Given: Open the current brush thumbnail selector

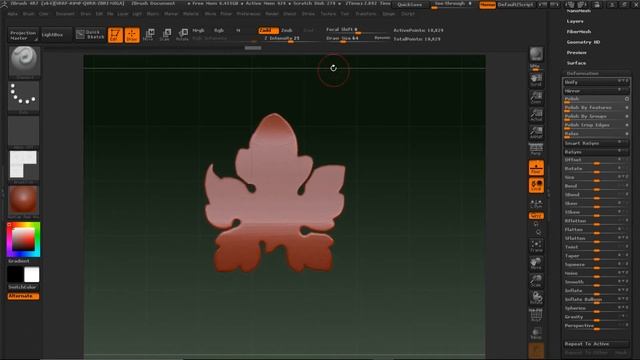Looking at the screenshot, I should click(24, 61).
